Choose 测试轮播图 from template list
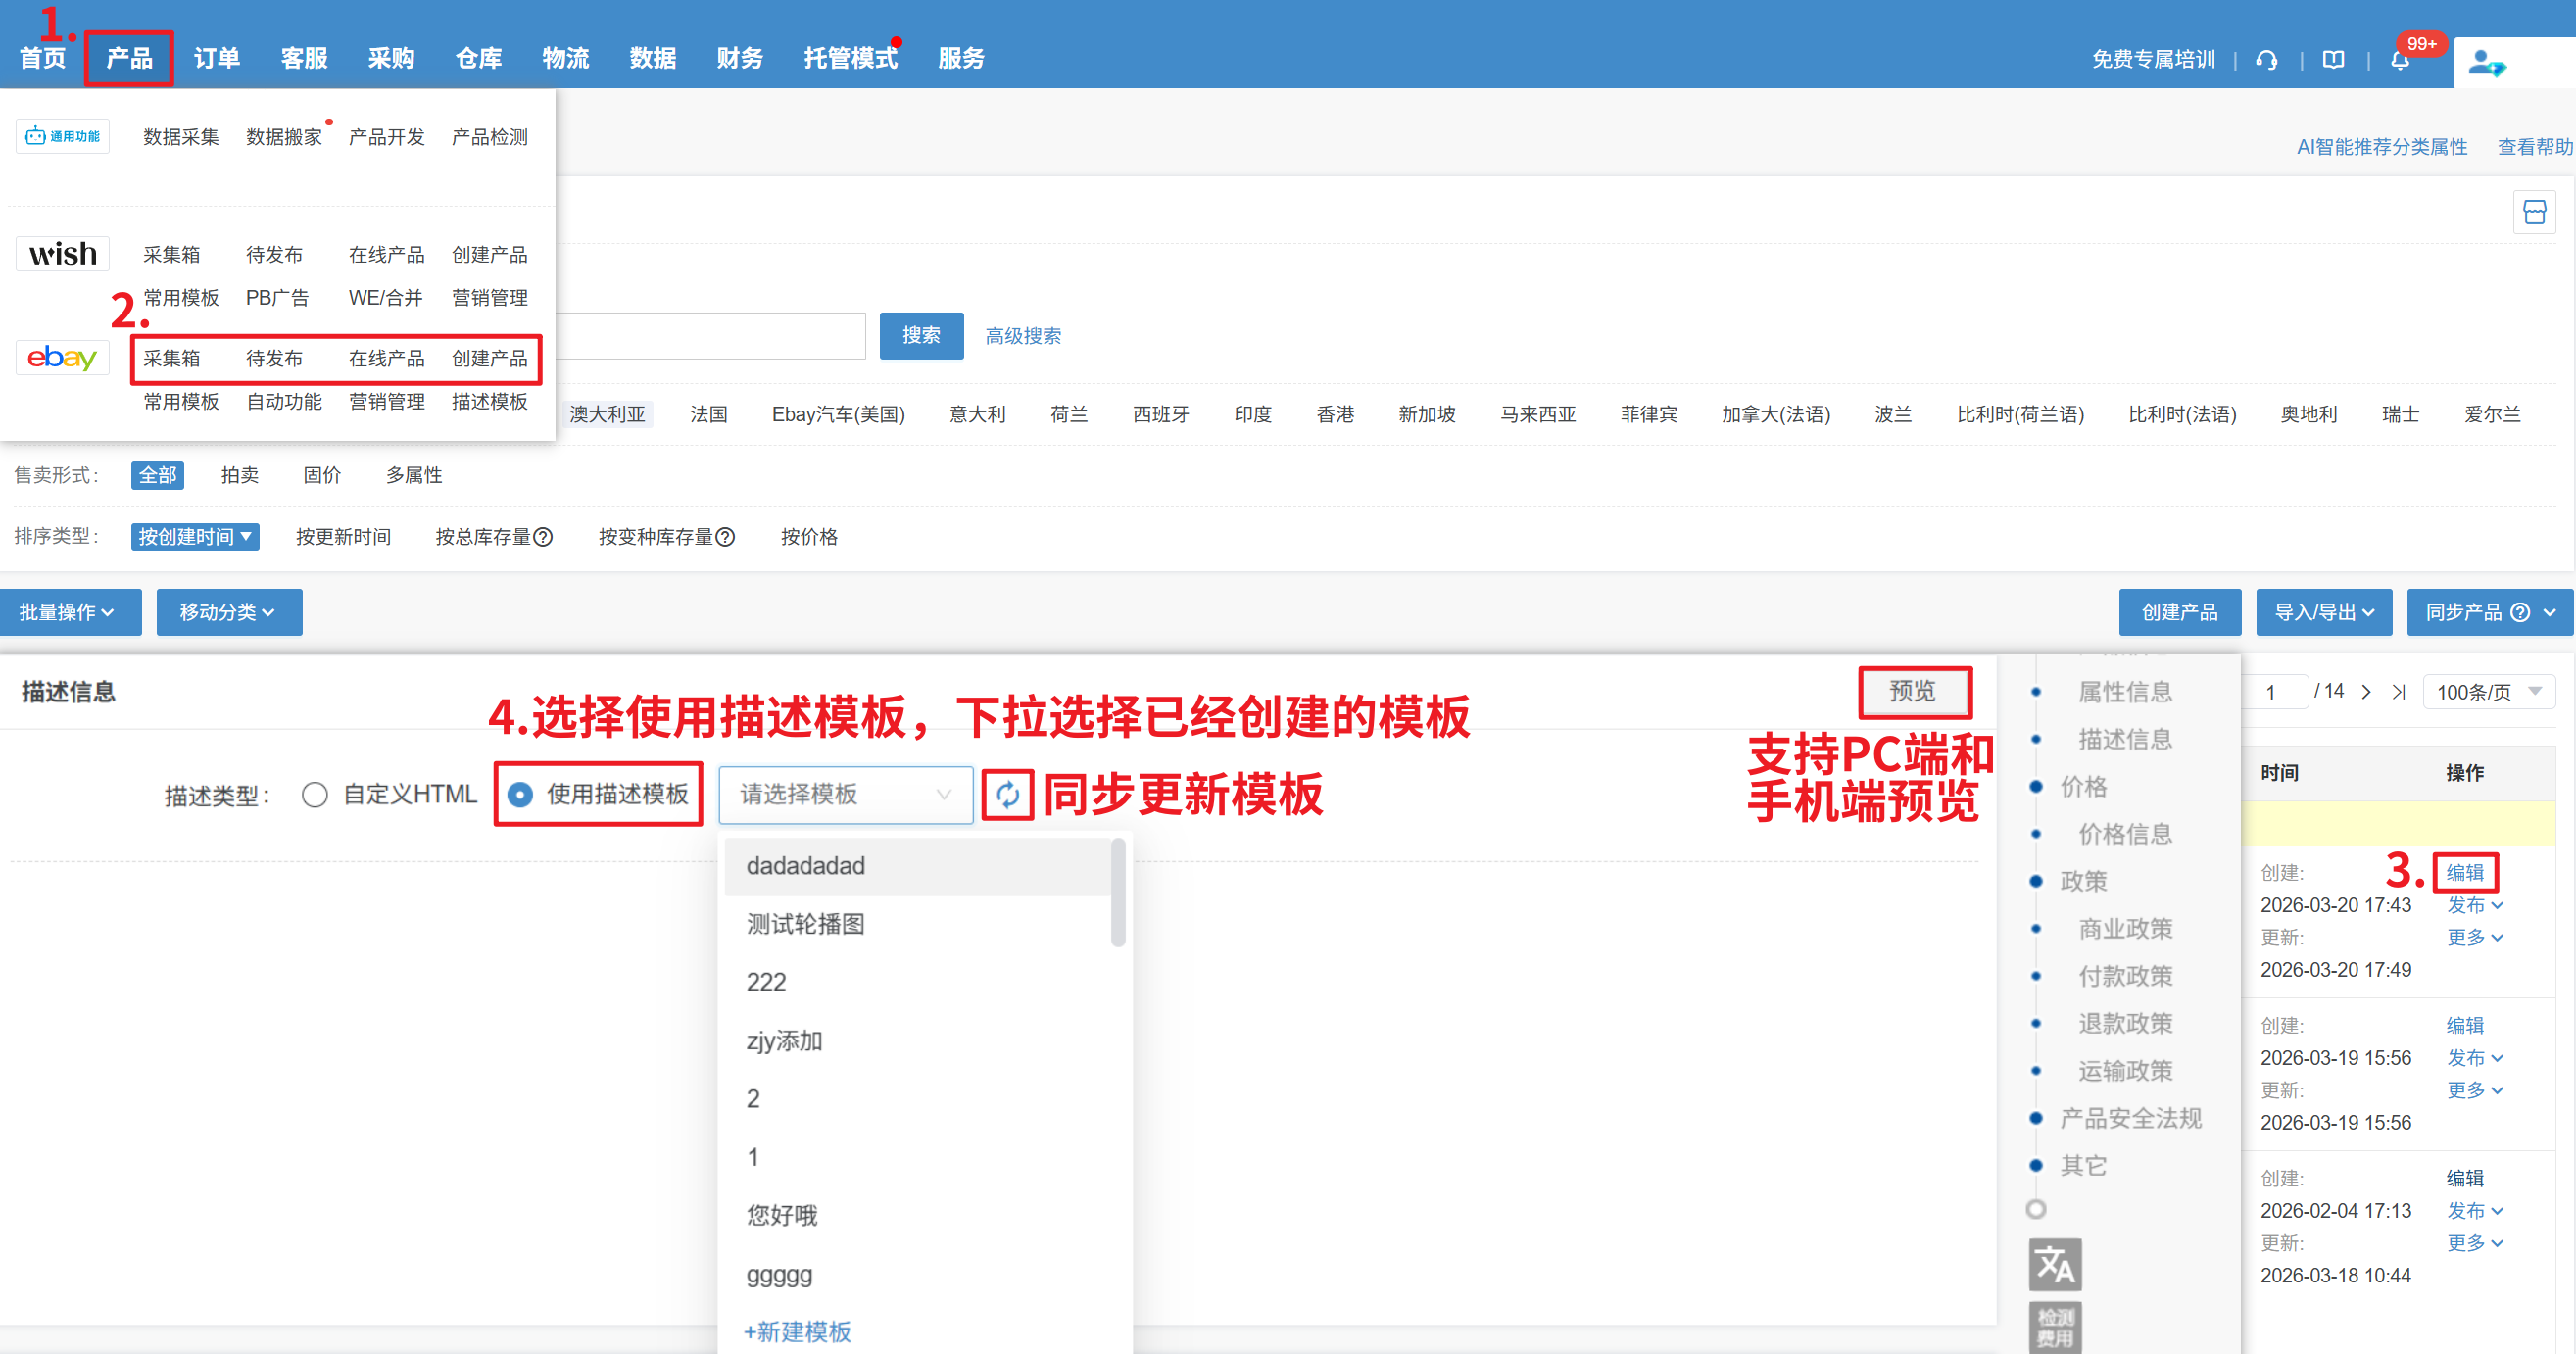This screenshot has width=2576, height=1354. point(806,924)
